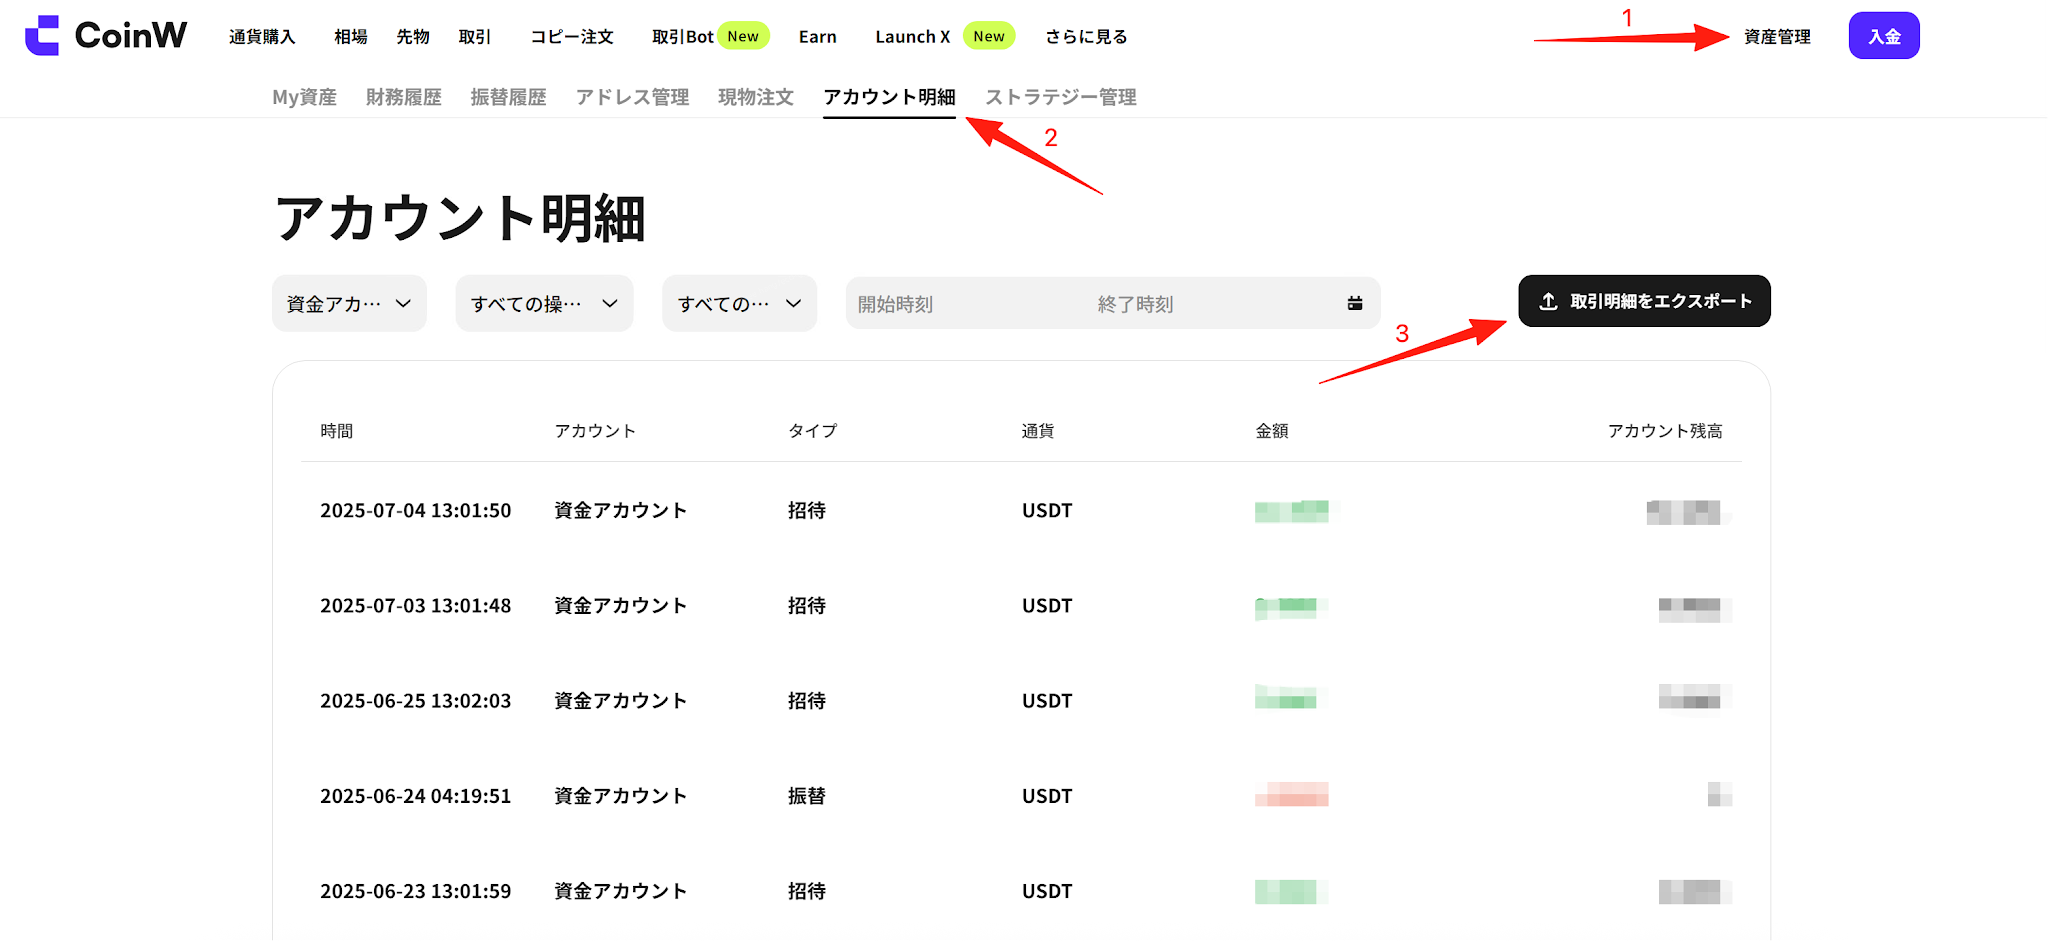Click 招待 type in 07-04 row
The height and width of the screenshot is (941, 2048).
(807, 511)
